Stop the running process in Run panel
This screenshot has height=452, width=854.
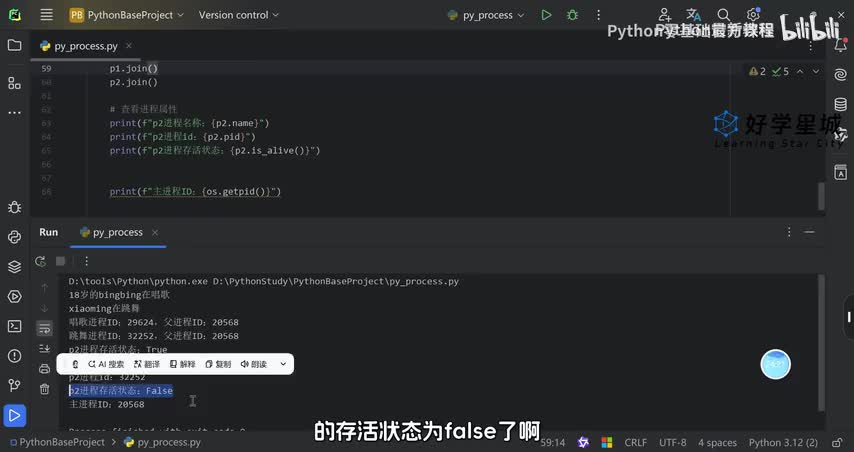tap(60, 261)
